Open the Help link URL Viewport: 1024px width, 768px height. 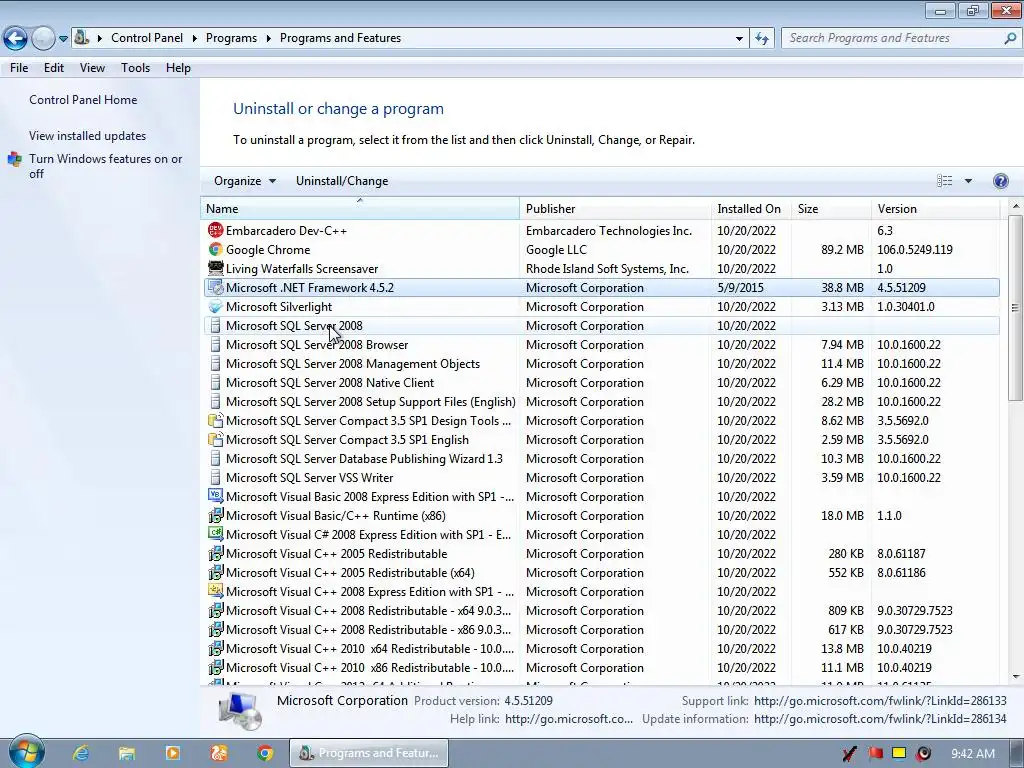coord(569,719)
